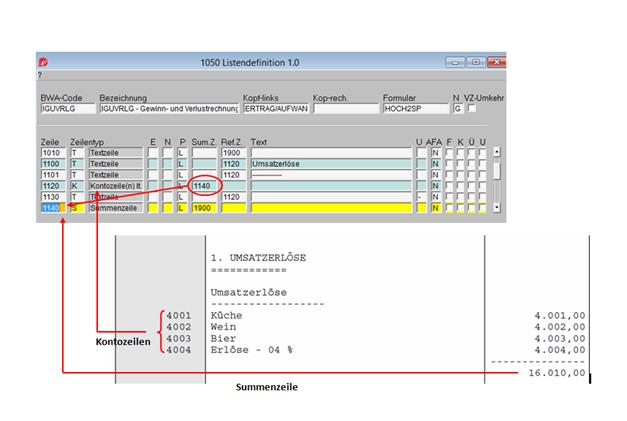This screenshot has width=627, height=421.
Task: Click Summenzeile type description in row 1140
Action: point(116,208)
